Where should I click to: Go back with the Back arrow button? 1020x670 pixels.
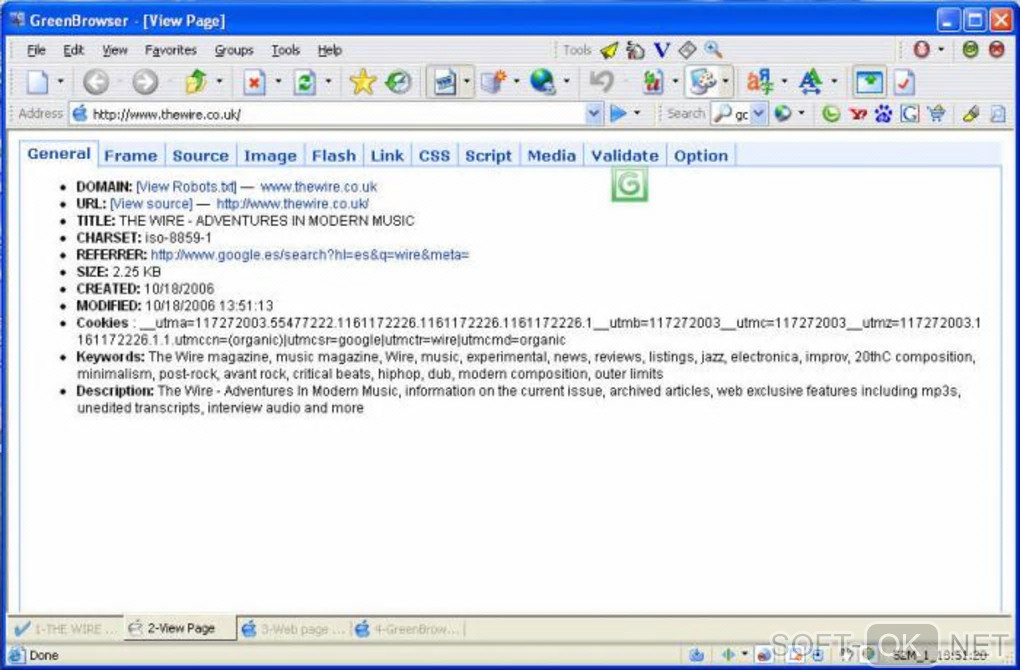(x=96, y=82)
